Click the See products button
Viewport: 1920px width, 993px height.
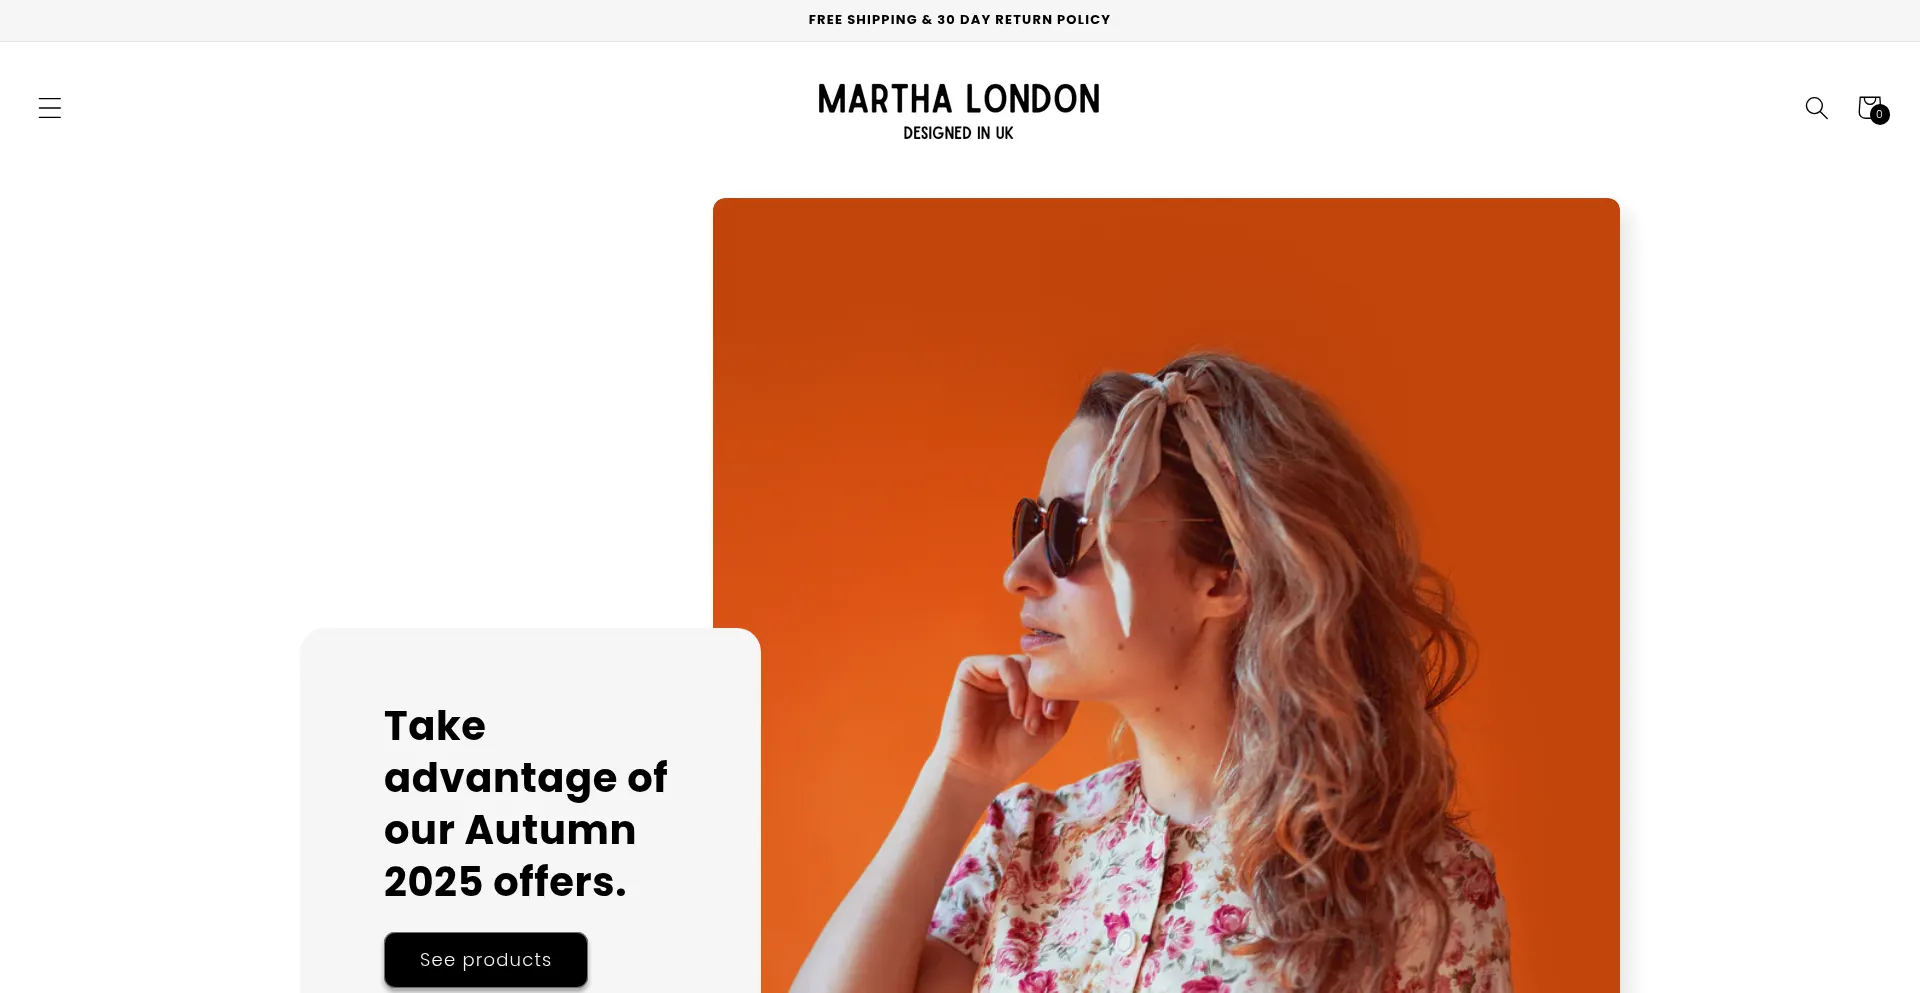point(486,960)
